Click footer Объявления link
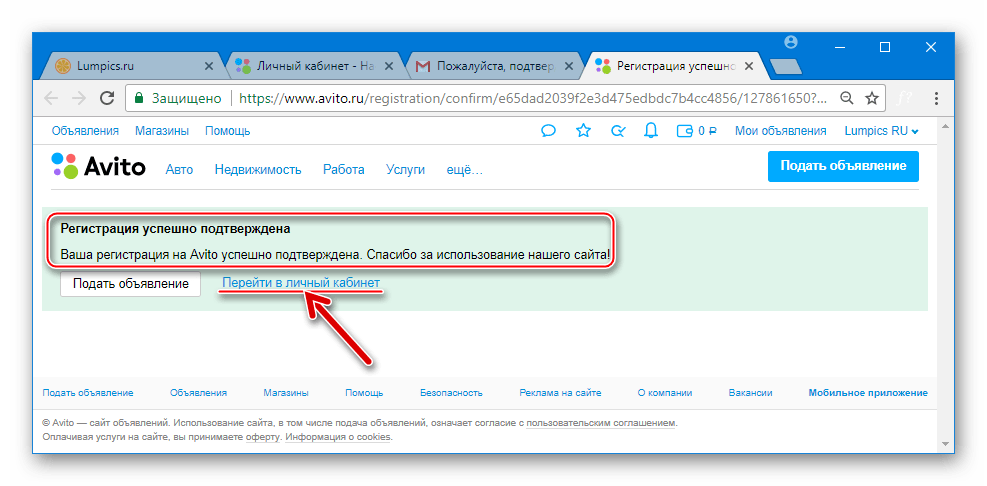This screenshot has height=486, width=987. pyautogui.click(x=198, y=393)
